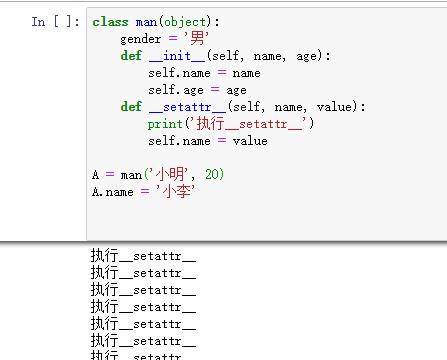Click the first '执行__setattr__' output line

pyautogui.click(x=143, y=256)
